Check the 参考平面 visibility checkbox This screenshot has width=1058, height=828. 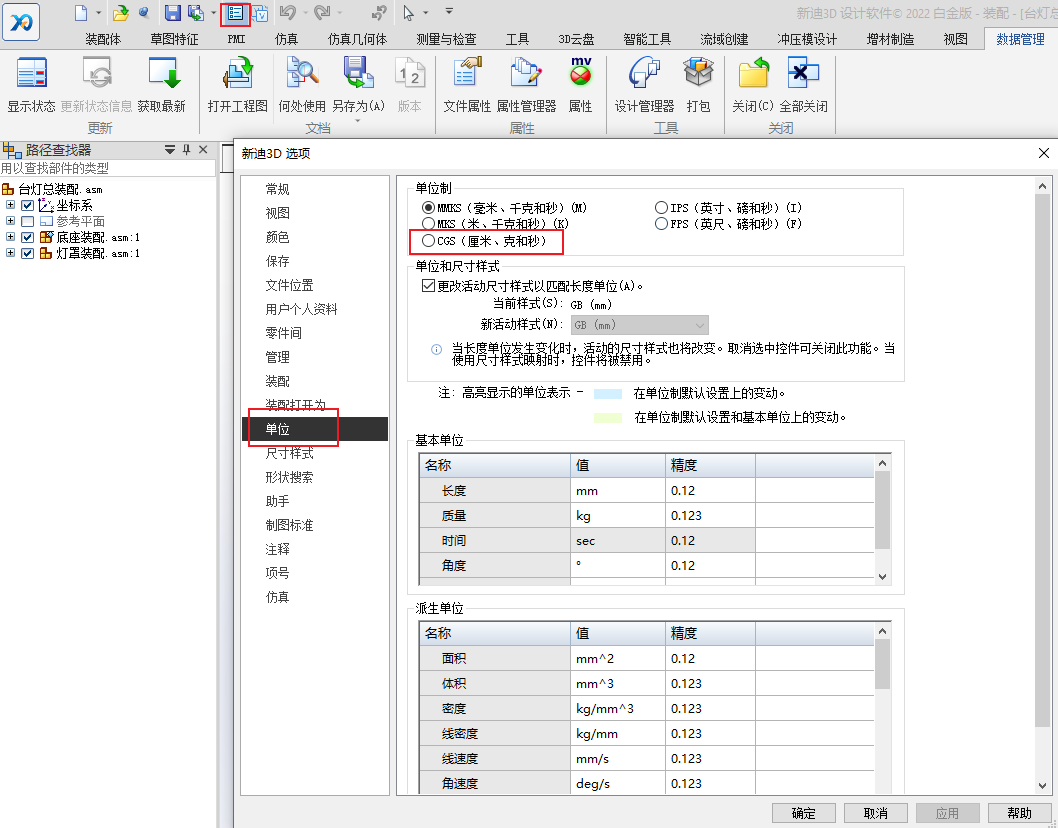pos(28,221)
